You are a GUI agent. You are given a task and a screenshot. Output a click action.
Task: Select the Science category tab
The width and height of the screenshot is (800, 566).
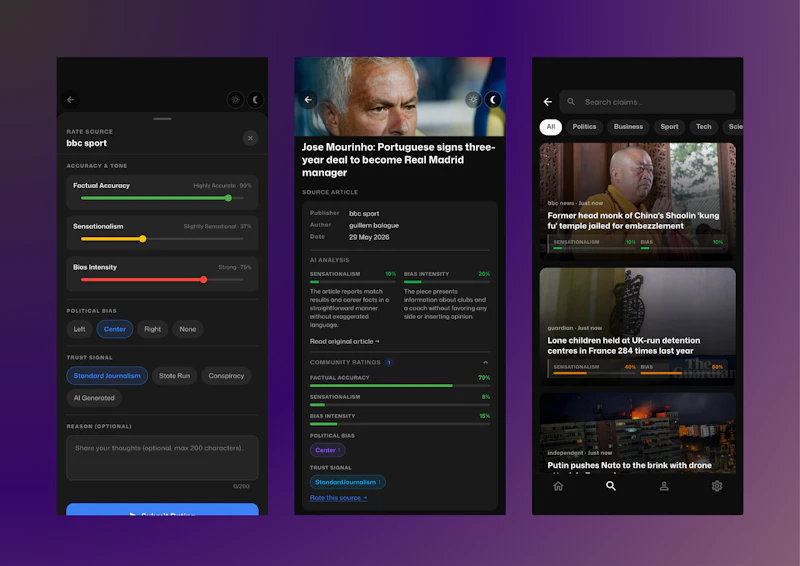(734, 127)
